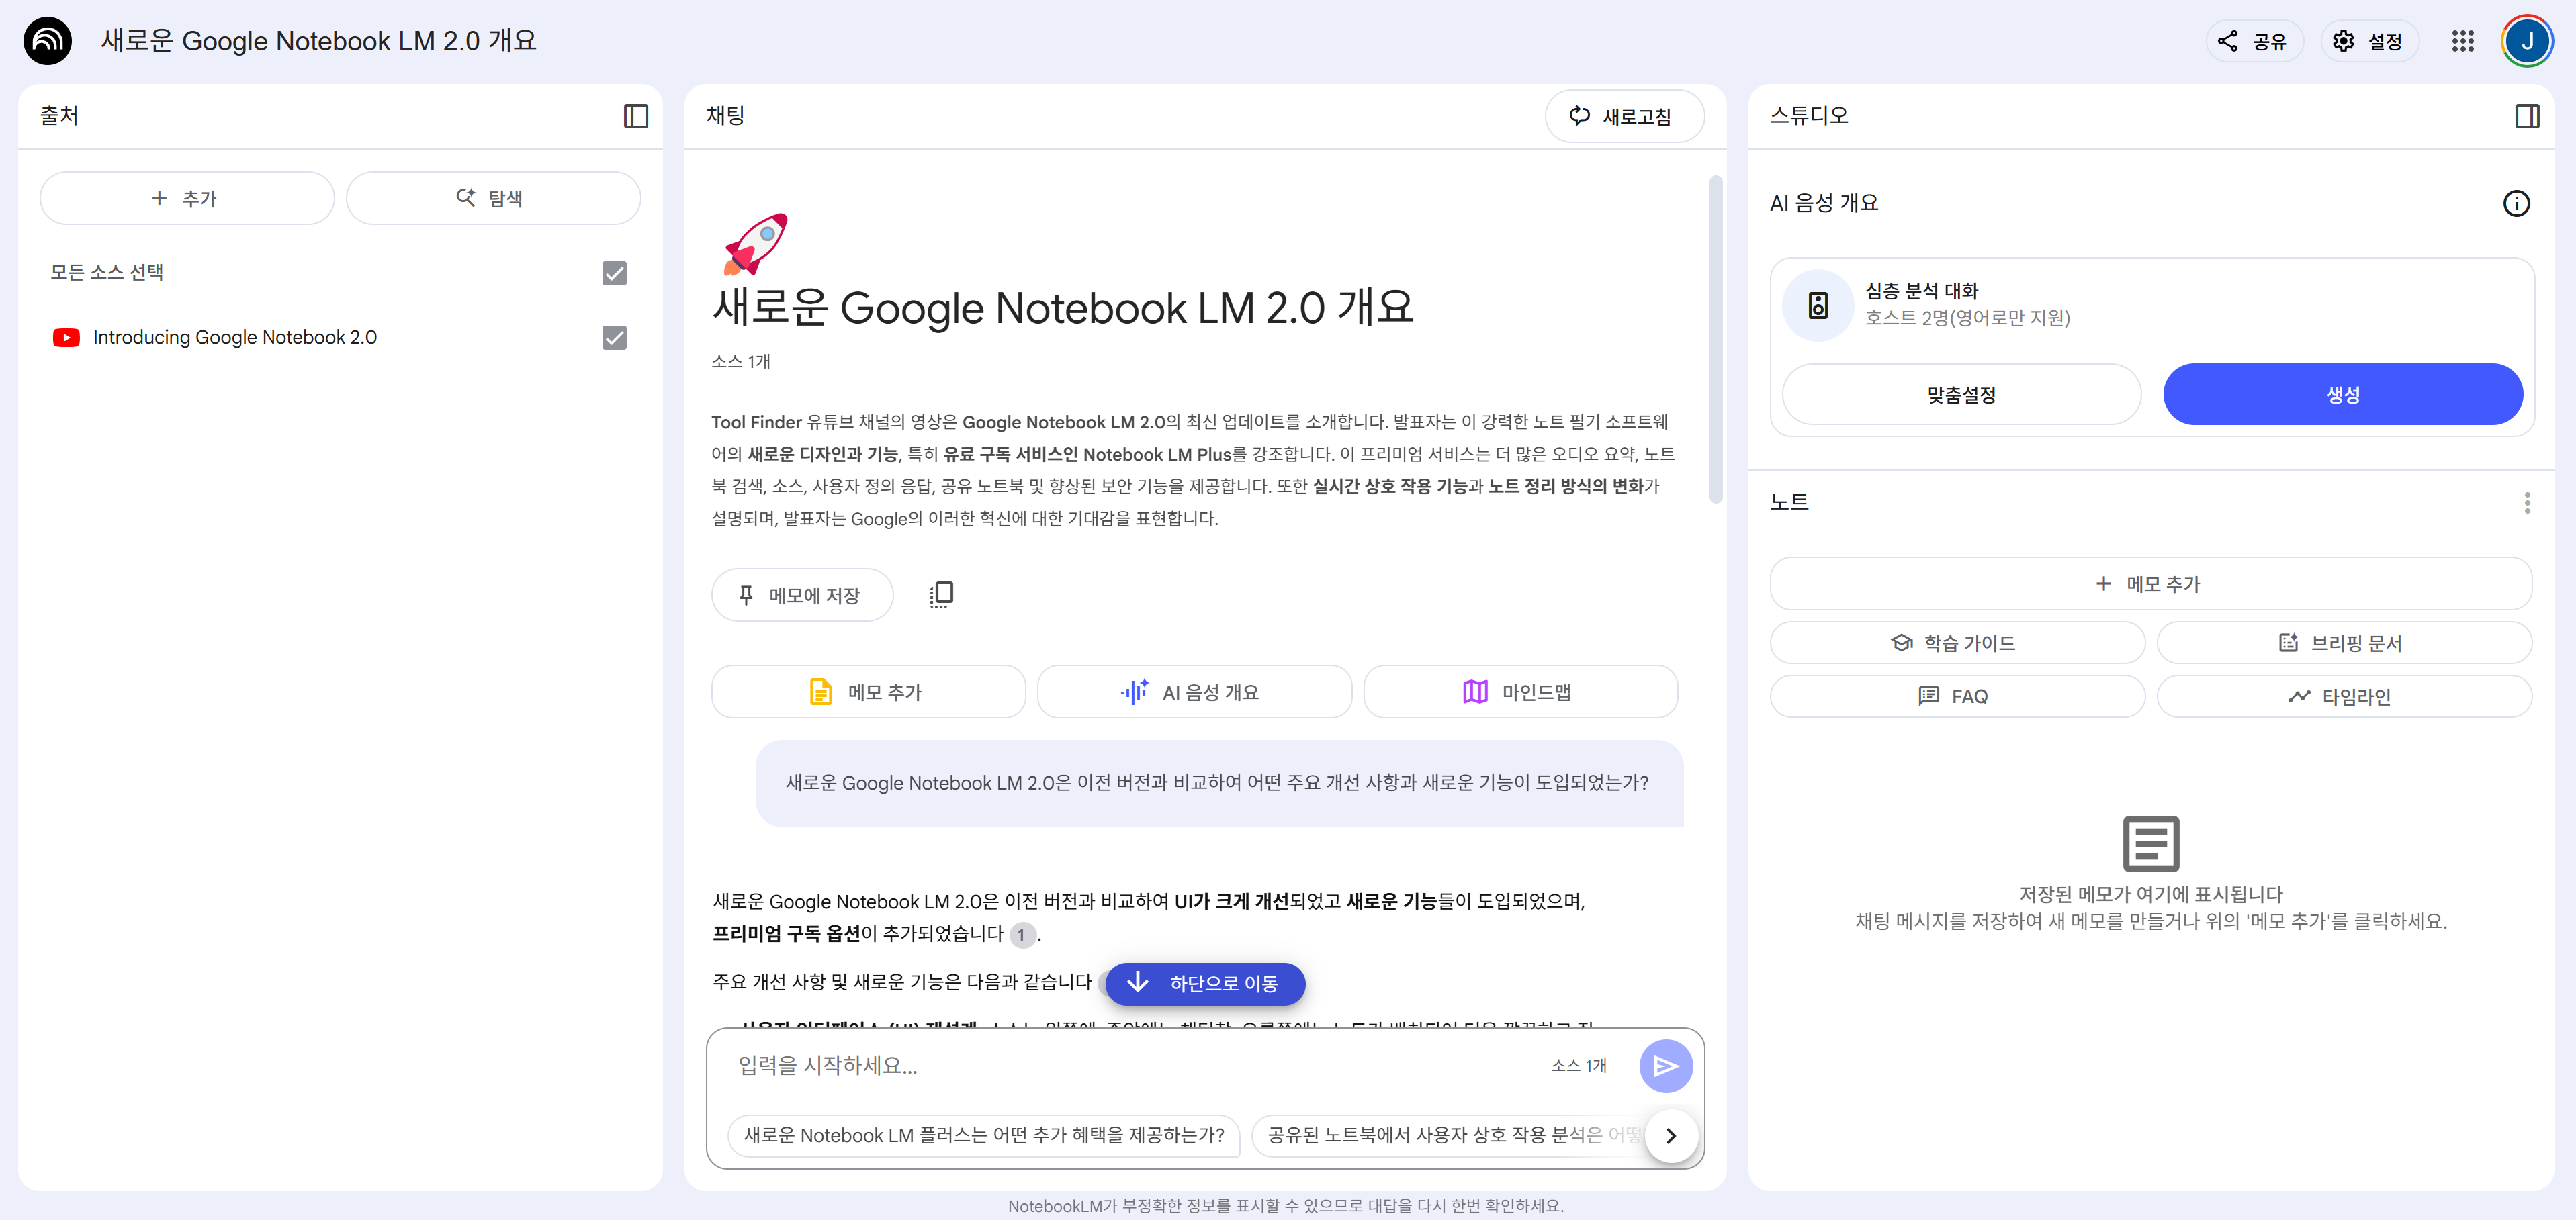Viewport: 2576px width, 1220px height.
Task: Click the 소스 1개 text under the title
Action: point(741,362)
